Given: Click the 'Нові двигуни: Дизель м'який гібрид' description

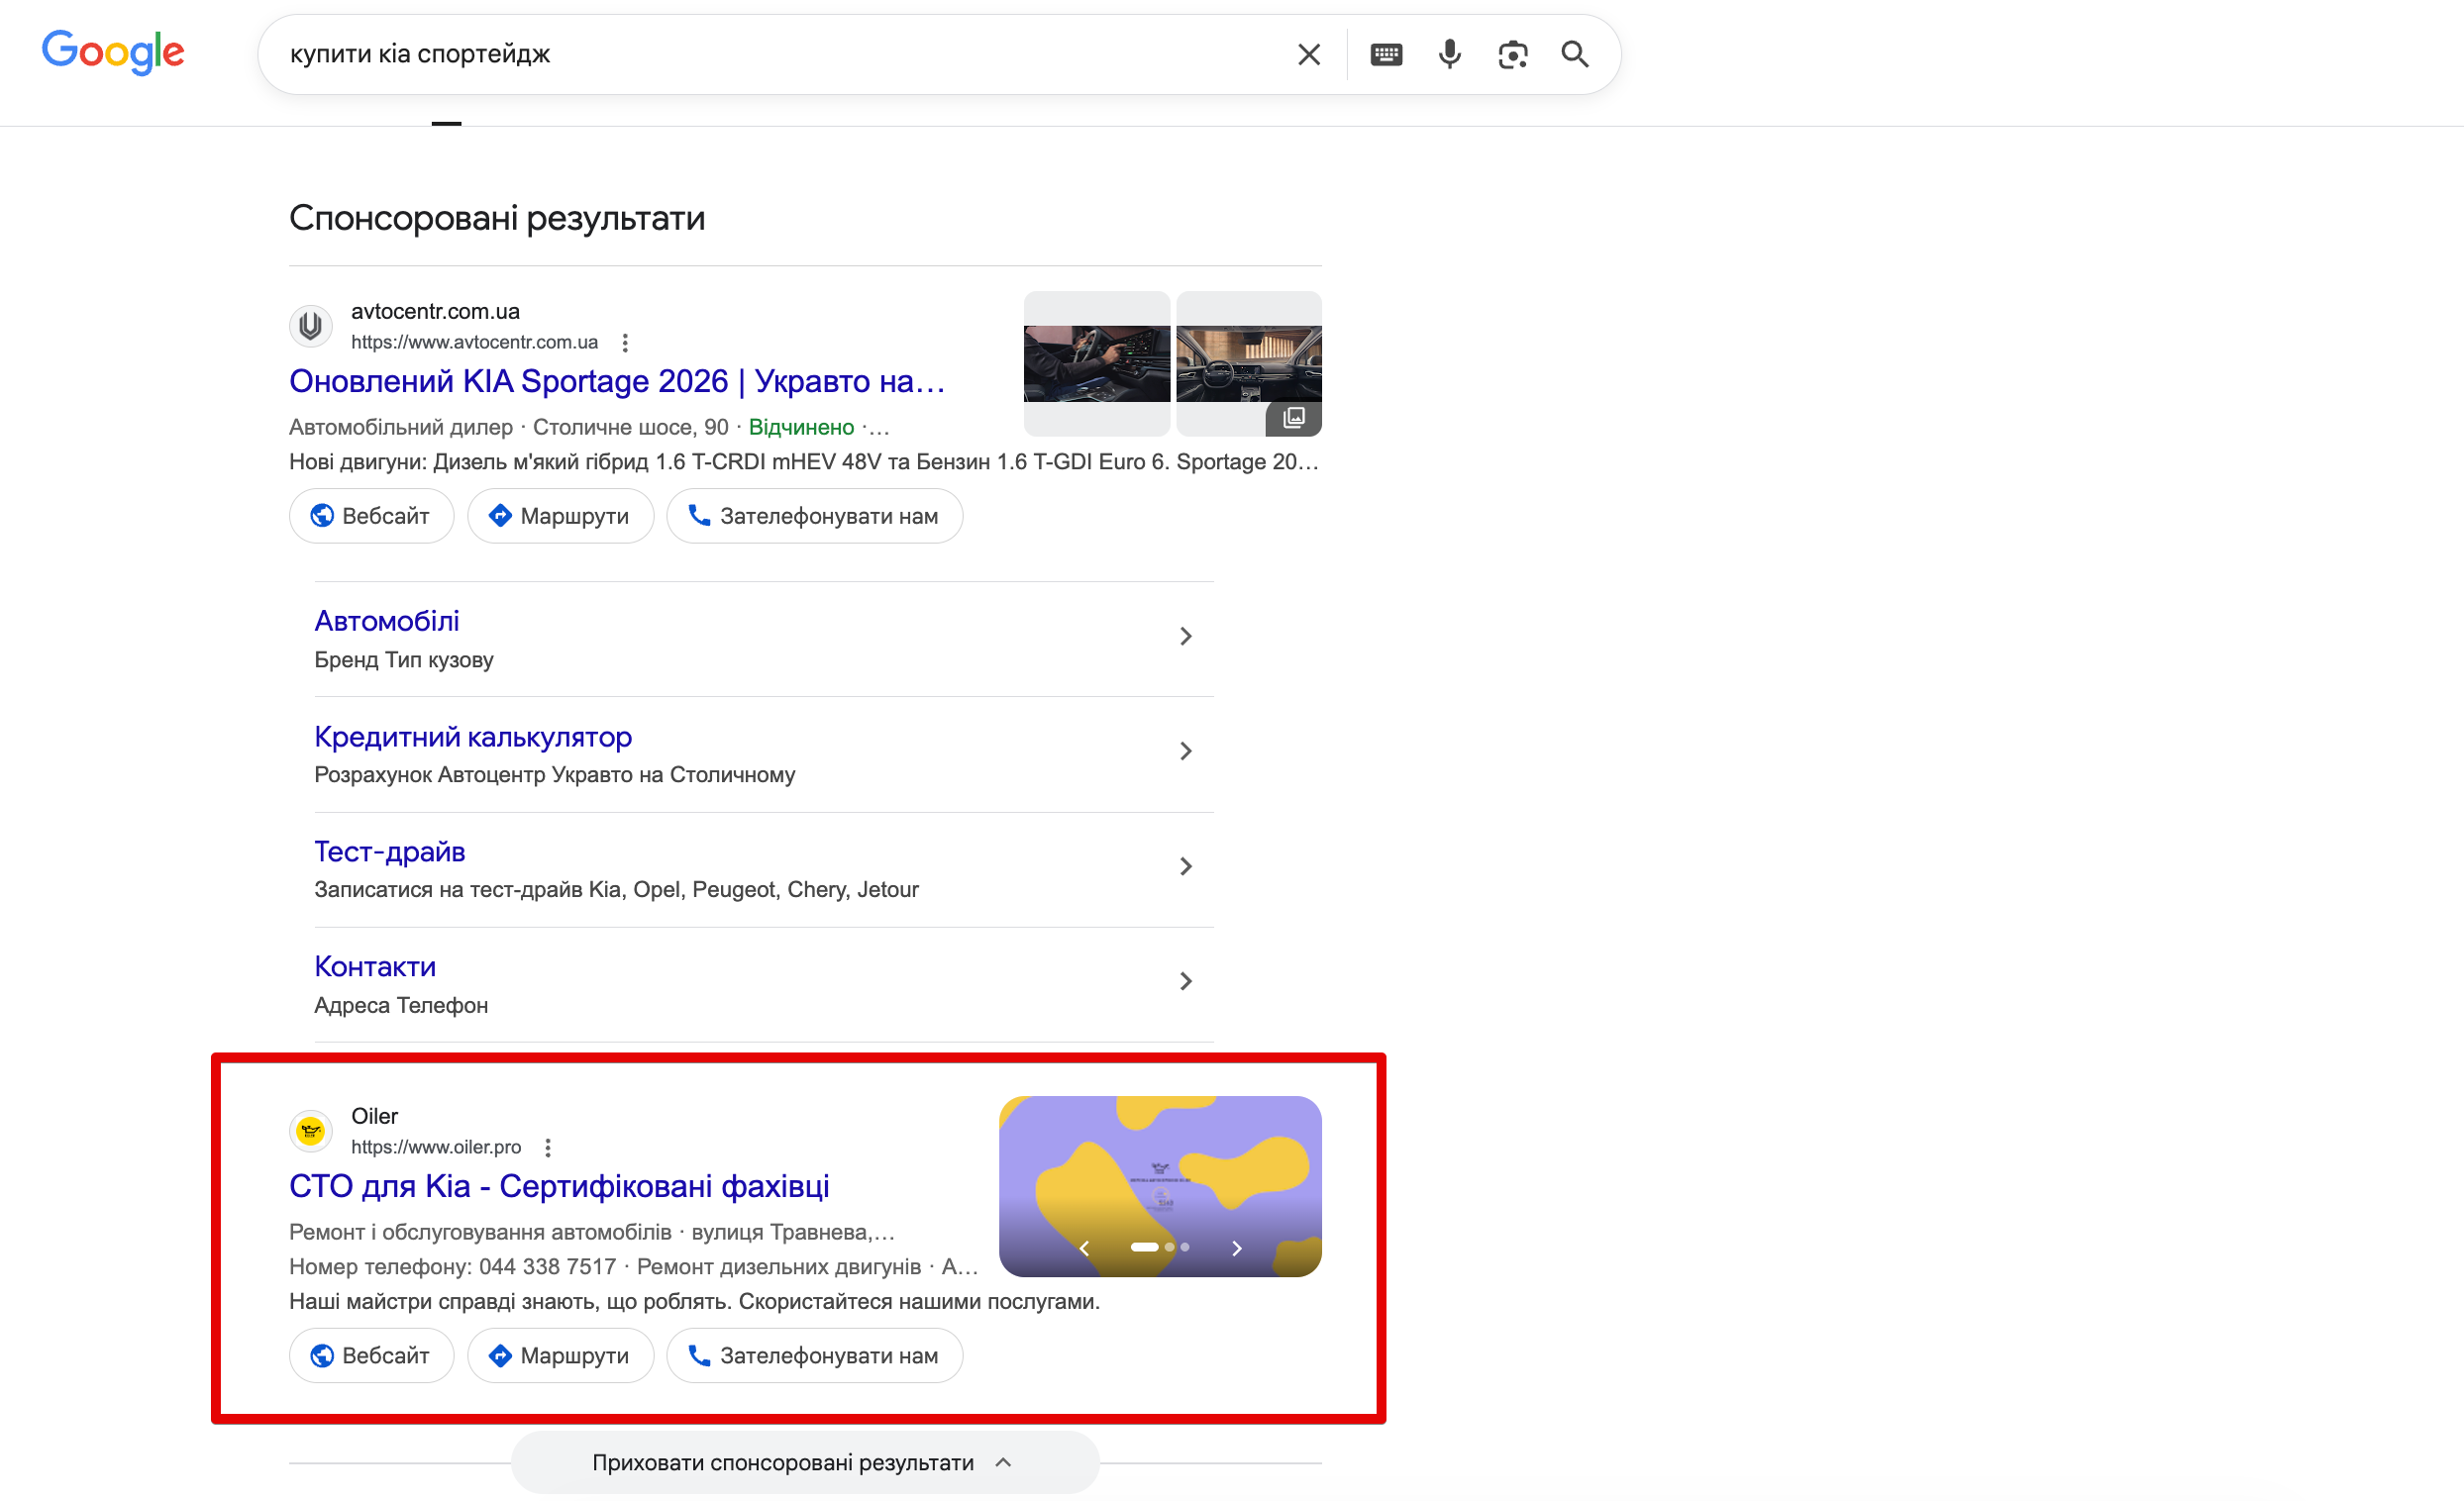Looking at the screenshot, I should click(x=804, y=462).
